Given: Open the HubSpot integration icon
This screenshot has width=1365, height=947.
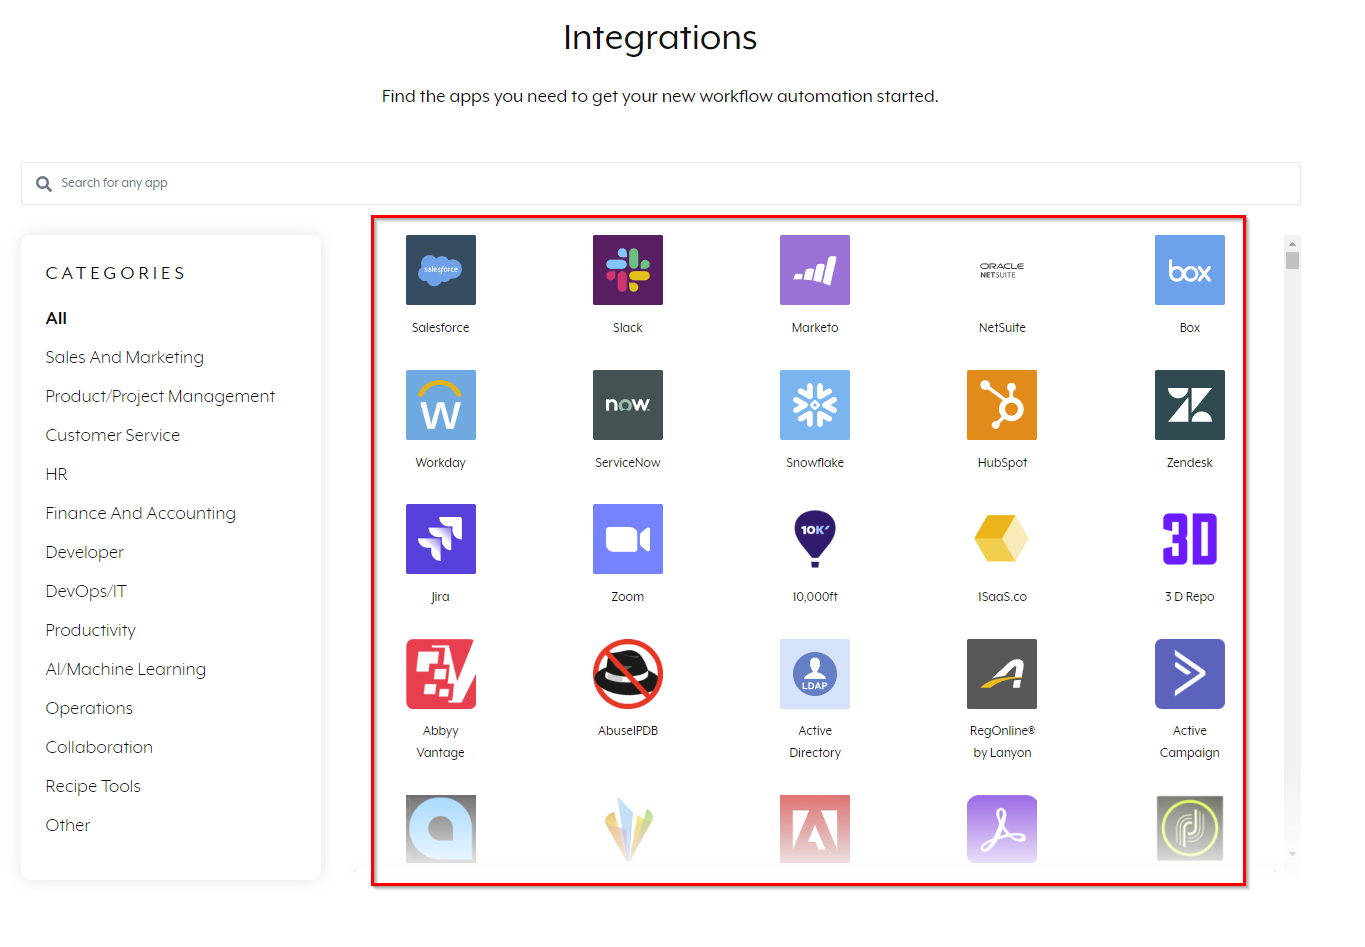Looking at the screenshot, I should pos(1001,405).
